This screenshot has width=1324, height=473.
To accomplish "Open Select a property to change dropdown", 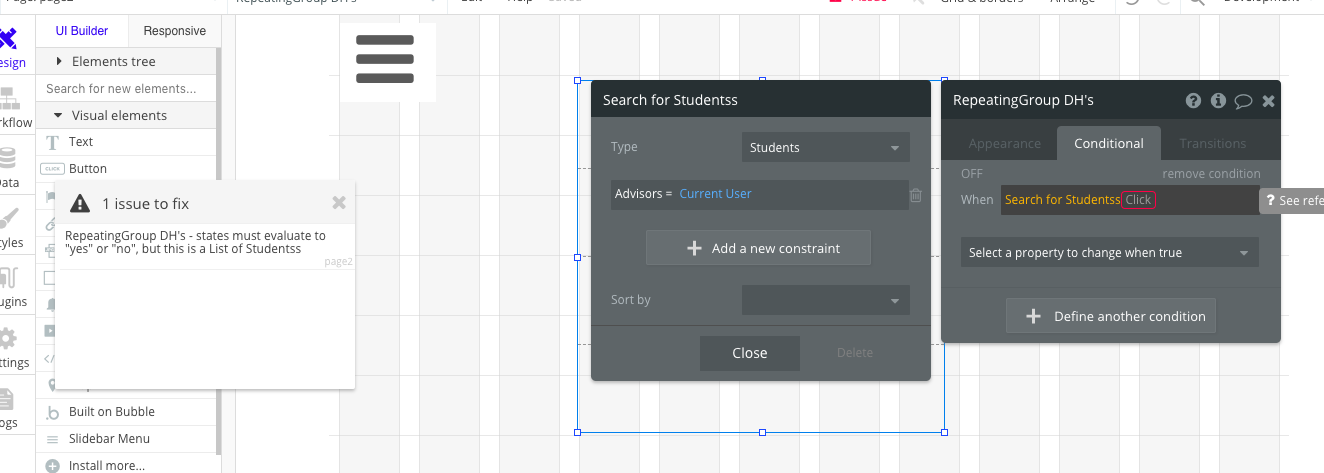I will tap(1109, 253).
